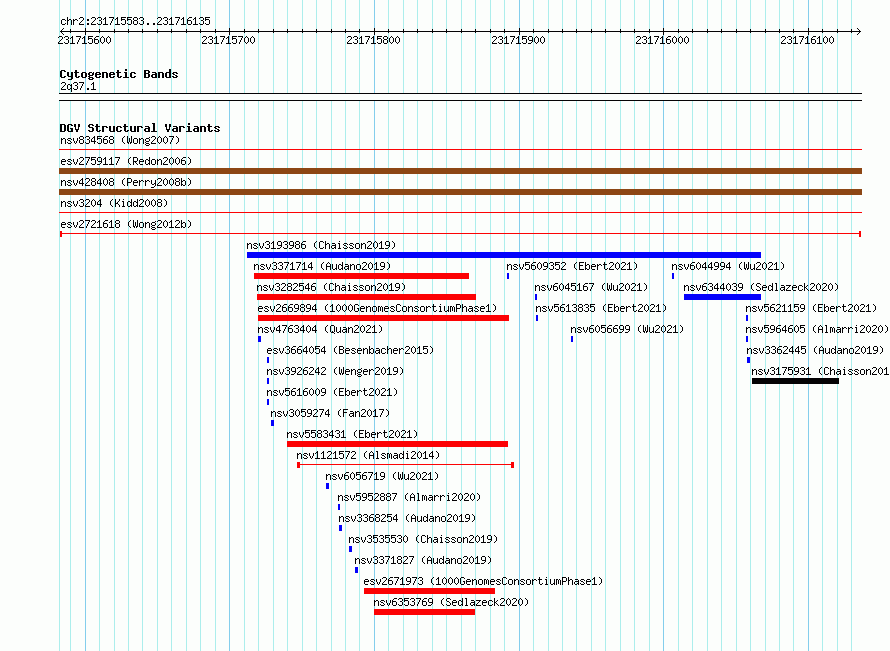This screenshot has height=651, width=890.
Task: Select nsv5621159 (Ebert2021) variant text
Action: pyautogui.click(x=811, y=308)
